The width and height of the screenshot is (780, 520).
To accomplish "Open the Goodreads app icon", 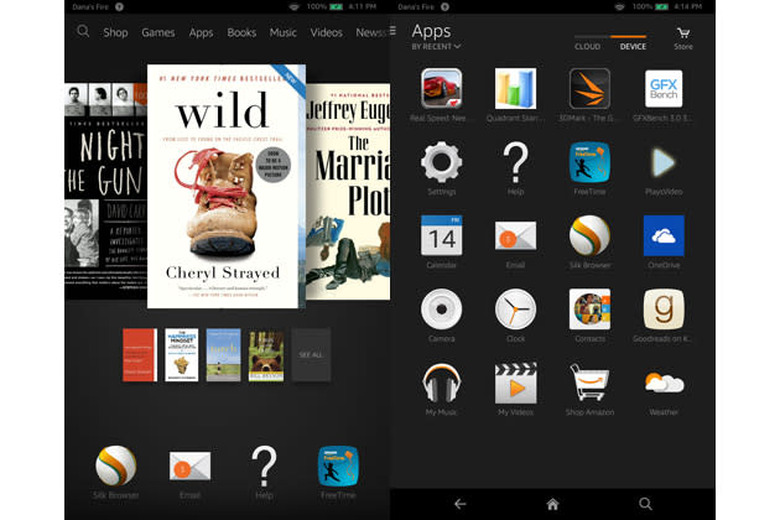I will click(x=663, y=309).
